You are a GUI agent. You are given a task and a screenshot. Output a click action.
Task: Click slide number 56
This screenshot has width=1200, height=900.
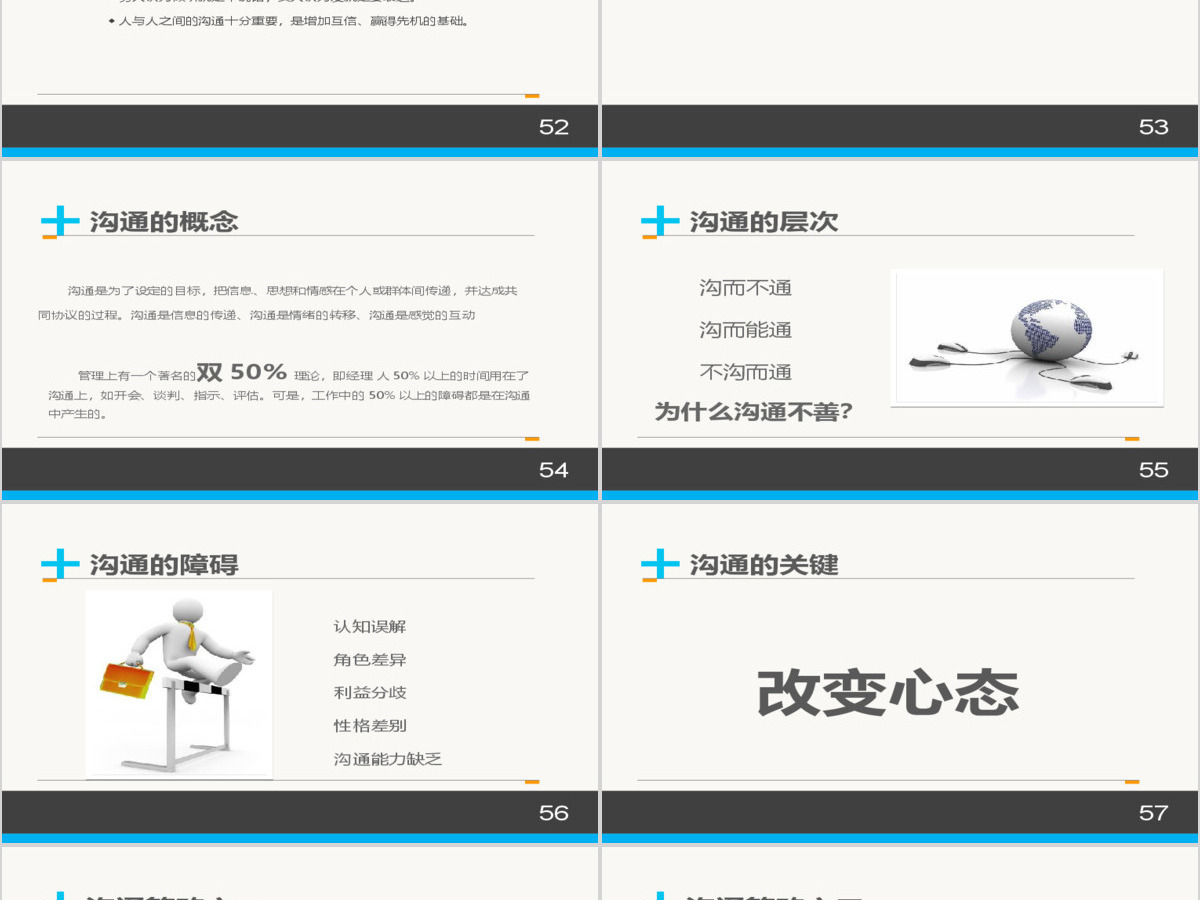pyautogui.click(x=554, y=813)
